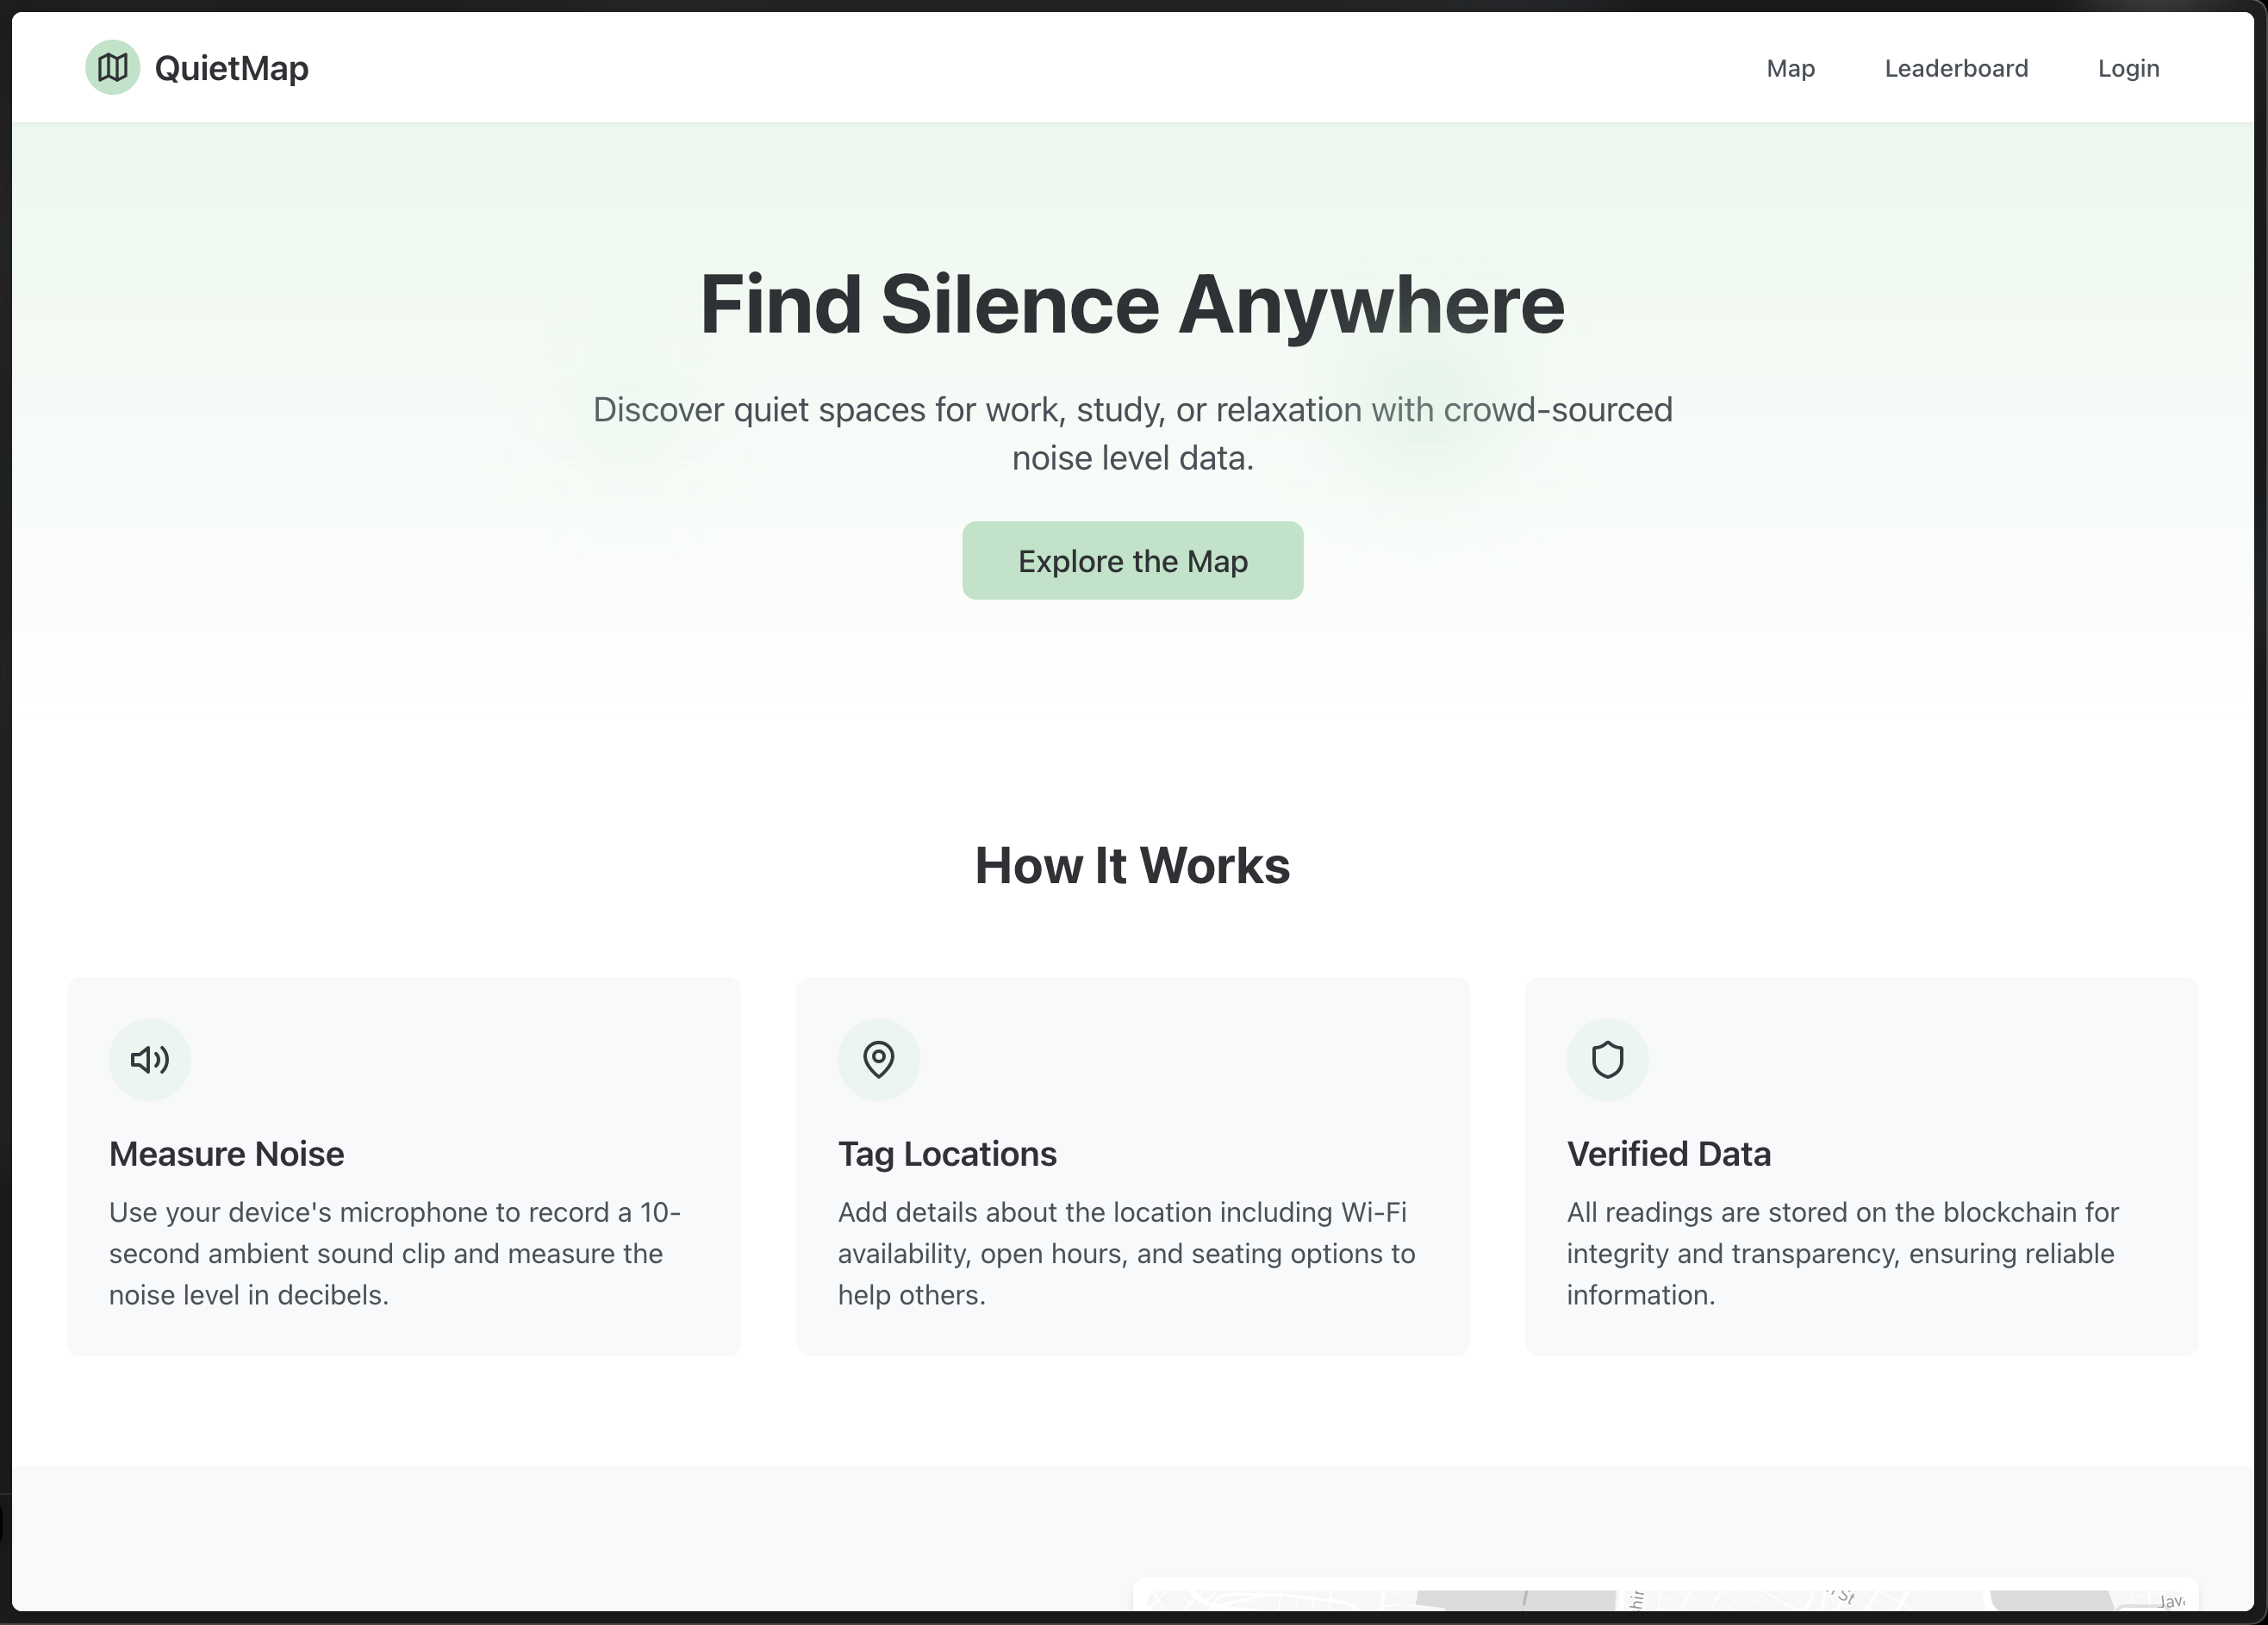
Task: Click the Wi-Fi availability description text
Action: click(x=1125, y=1253)
